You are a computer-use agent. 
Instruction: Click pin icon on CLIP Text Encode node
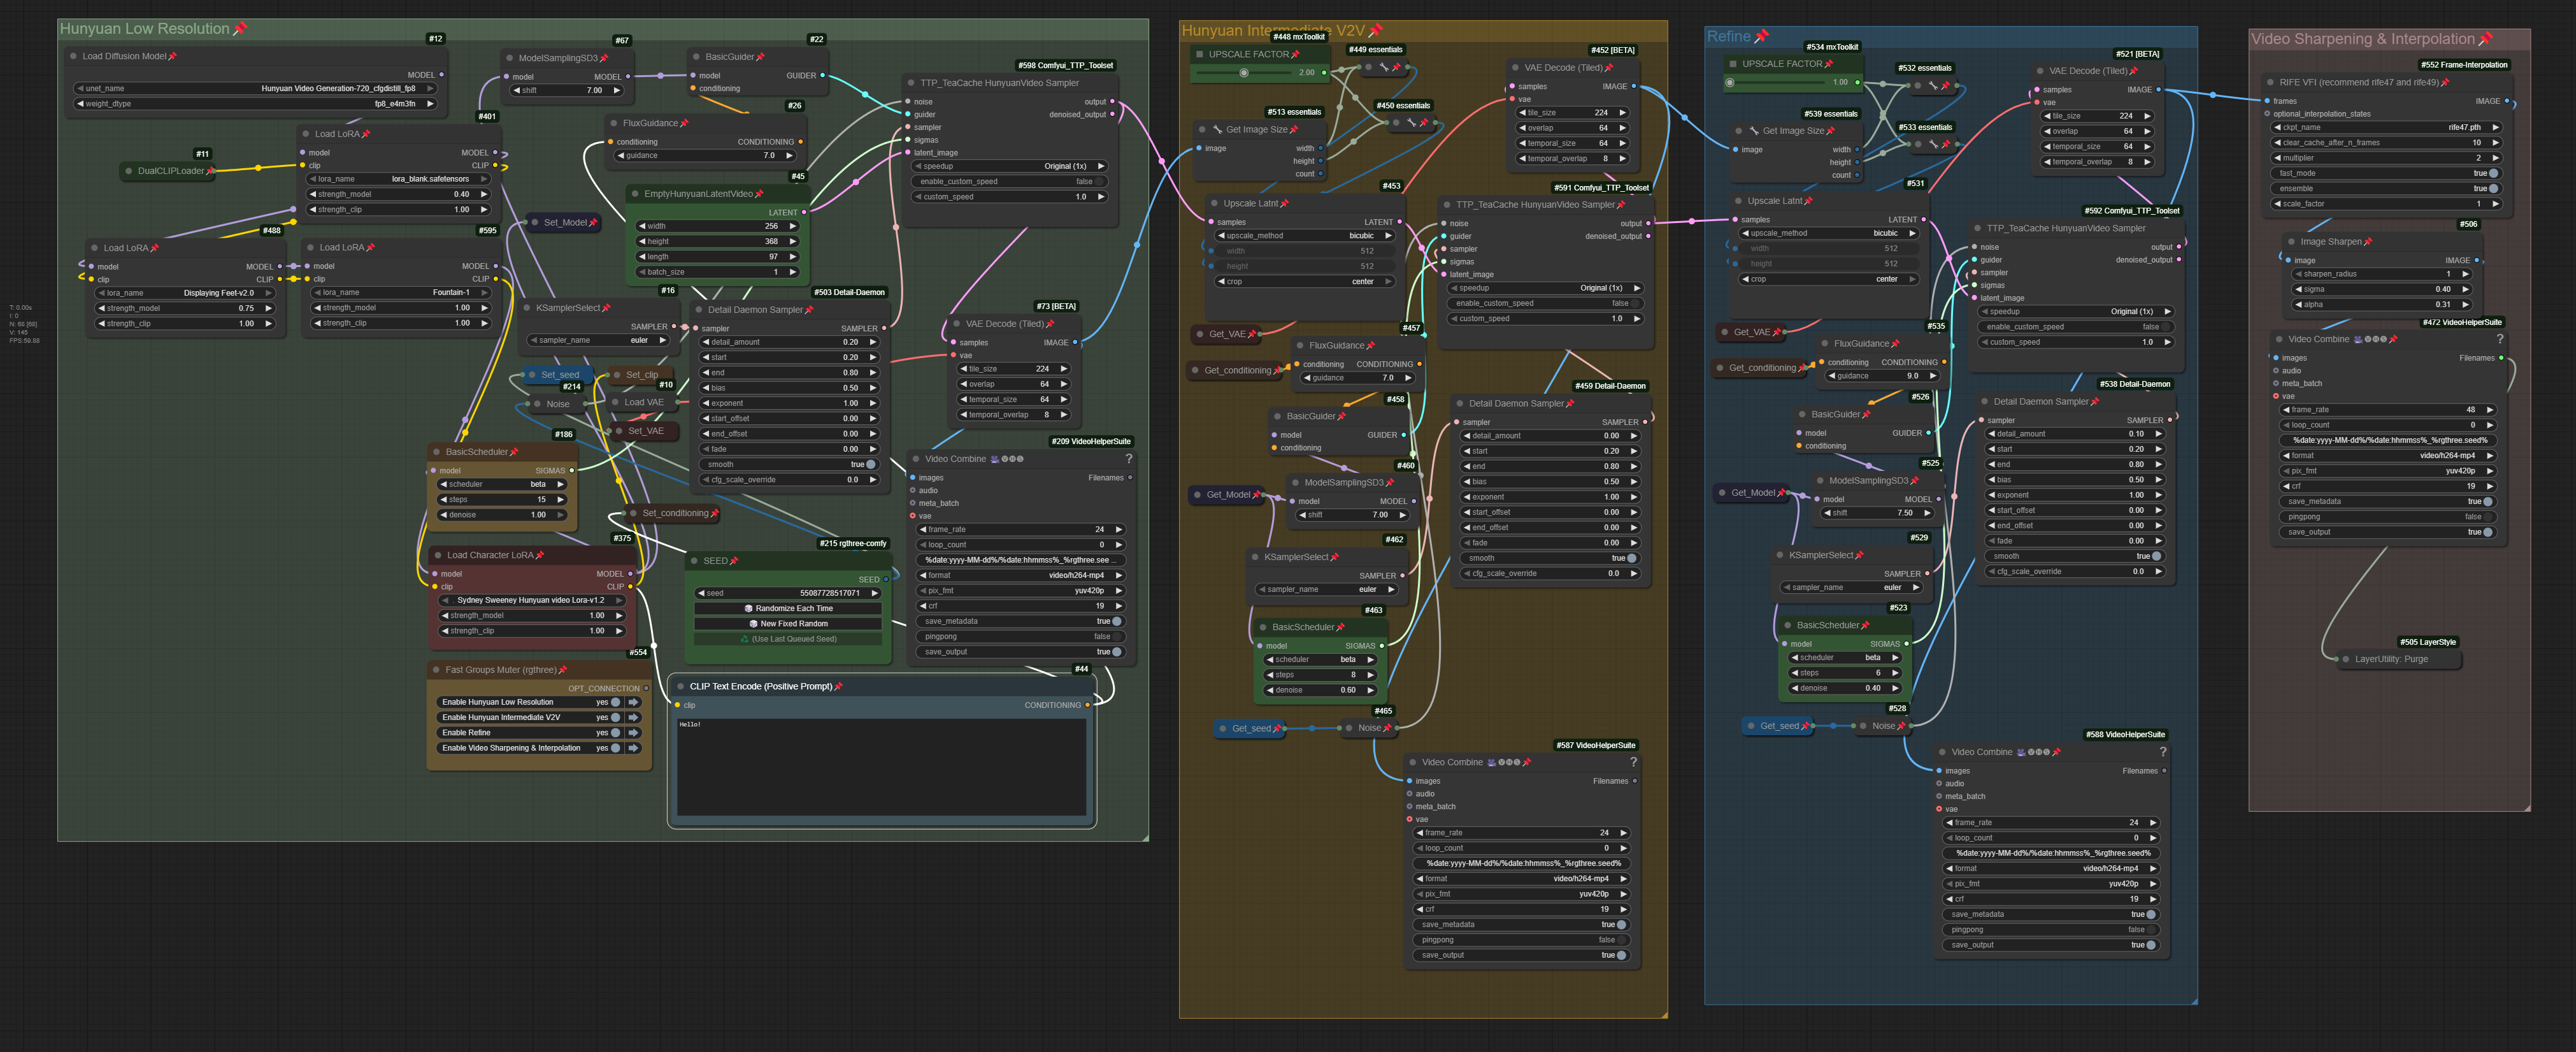(x=838, y=687)
